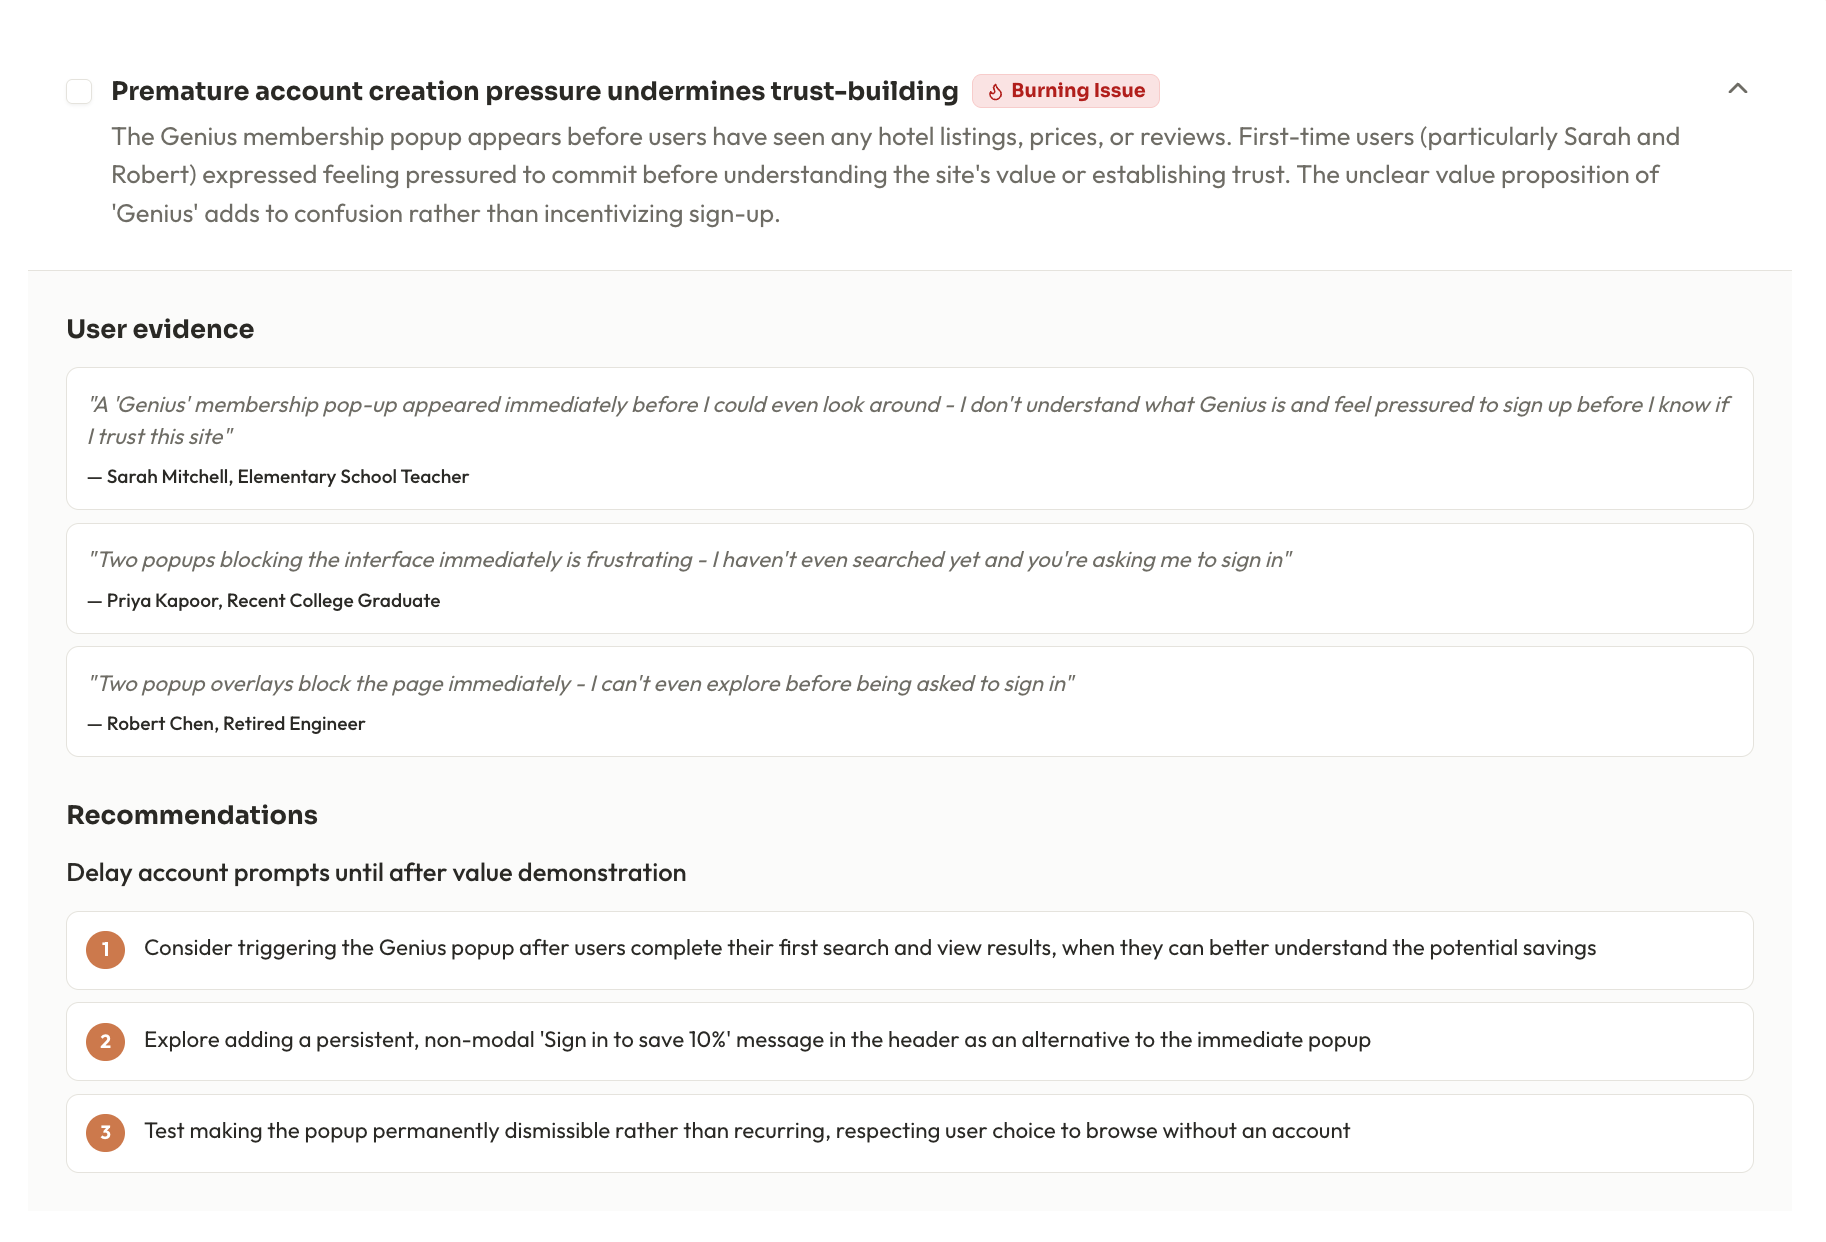Viewport: 1826px width, 1242px height.
Task: Click the 'Delay account prompts' subheading
Action: [376, 872]
